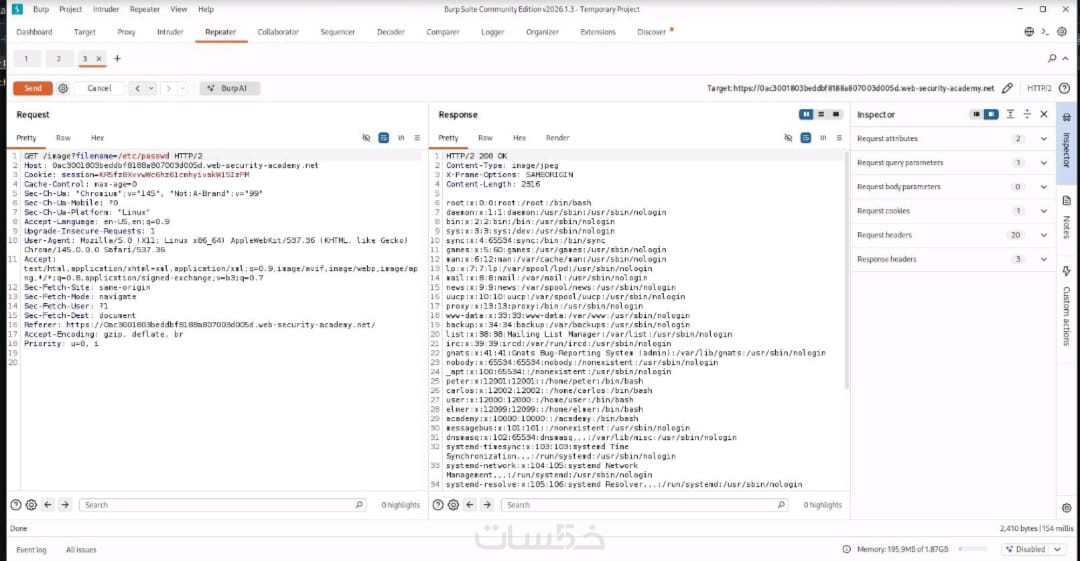Select top-bottom request/response layout
The image size is (1080, 561).
click(821, 114)
